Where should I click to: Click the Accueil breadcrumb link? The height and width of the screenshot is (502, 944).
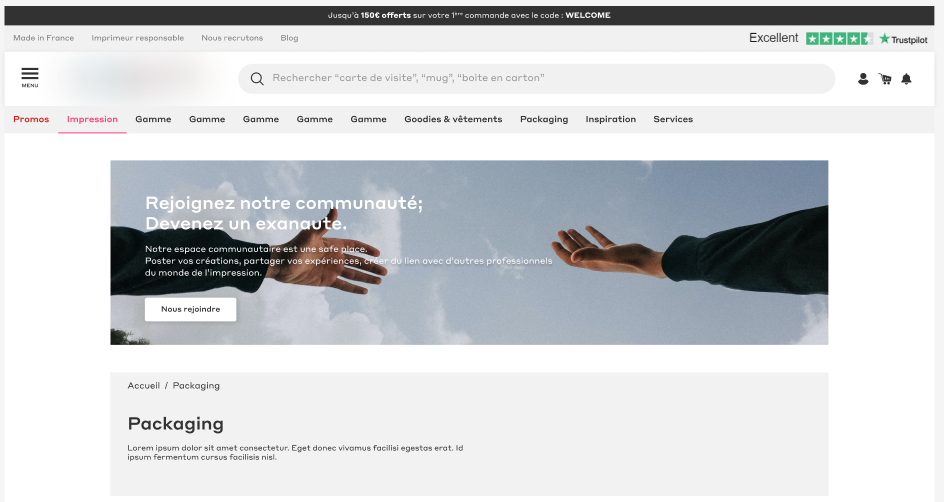pyautogui.click(x=143, y=385)
